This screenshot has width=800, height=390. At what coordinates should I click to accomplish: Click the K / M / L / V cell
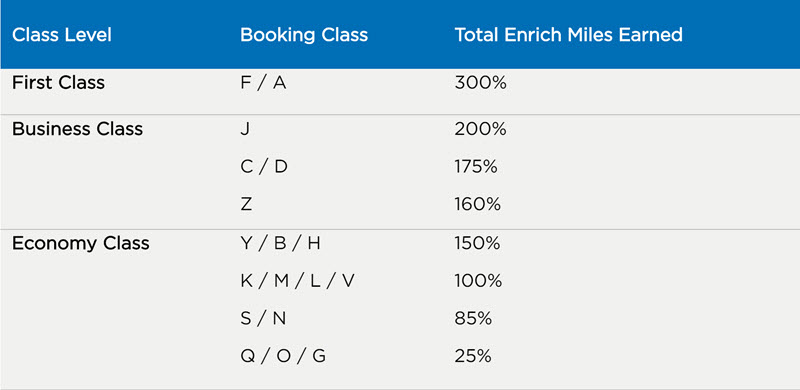(x=297, y=281)
